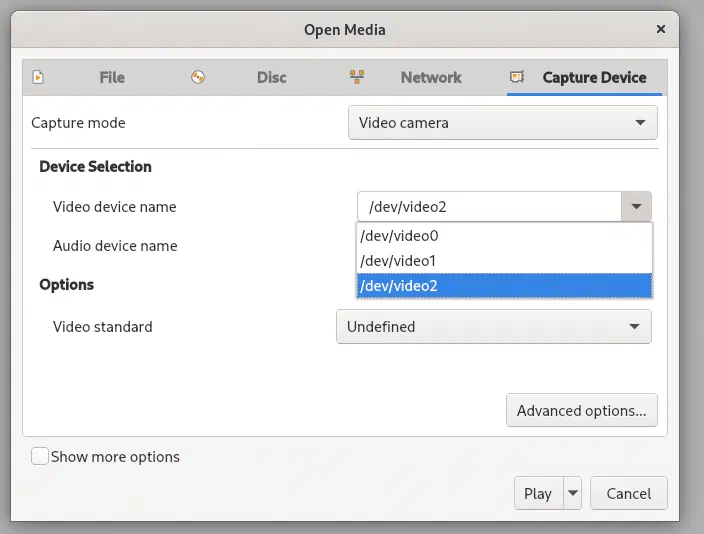The width and height of the screenshot is (704, 534).
Task: Choose /dev/video1 from the device list
Action: pos(504,261)
